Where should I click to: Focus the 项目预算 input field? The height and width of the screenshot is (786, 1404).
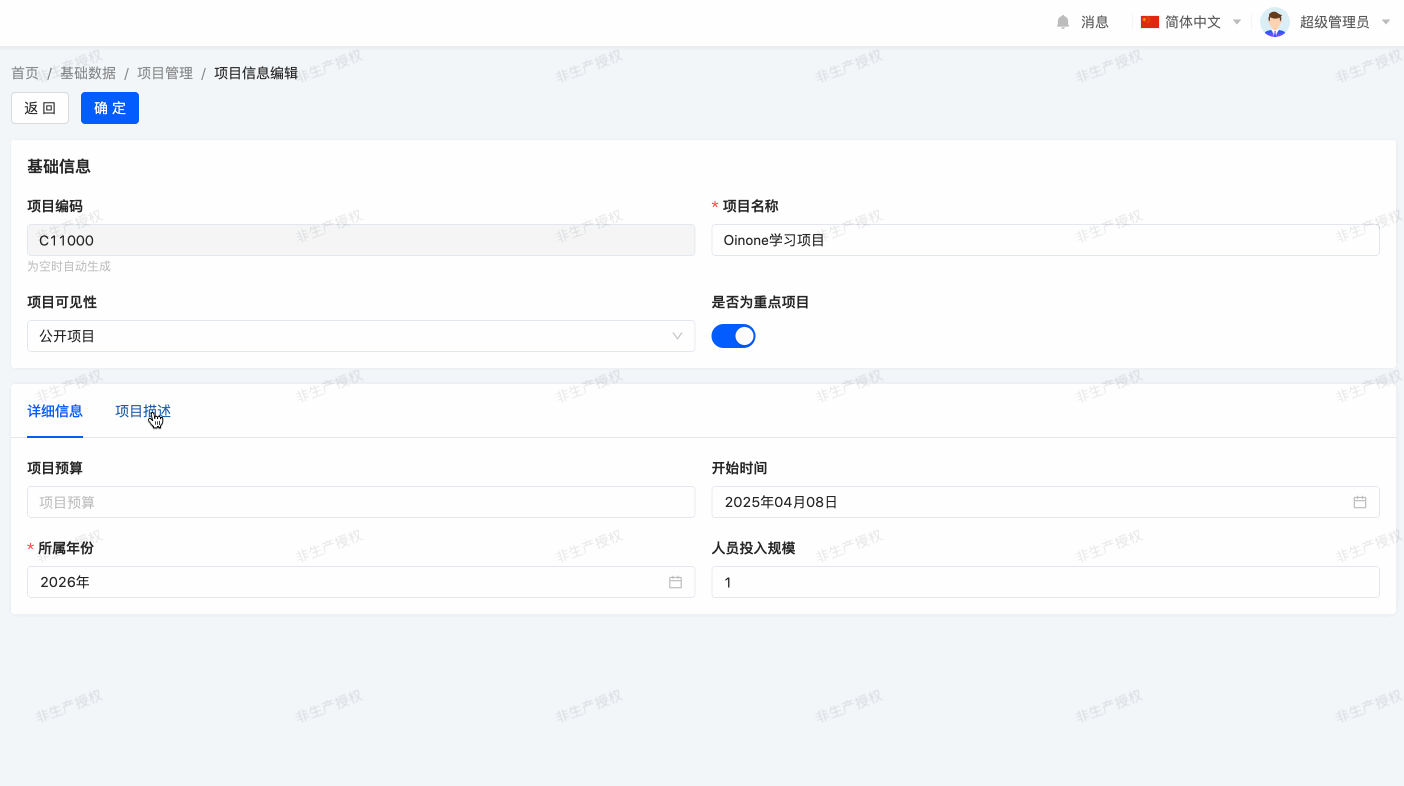click(x=360, y=502)
